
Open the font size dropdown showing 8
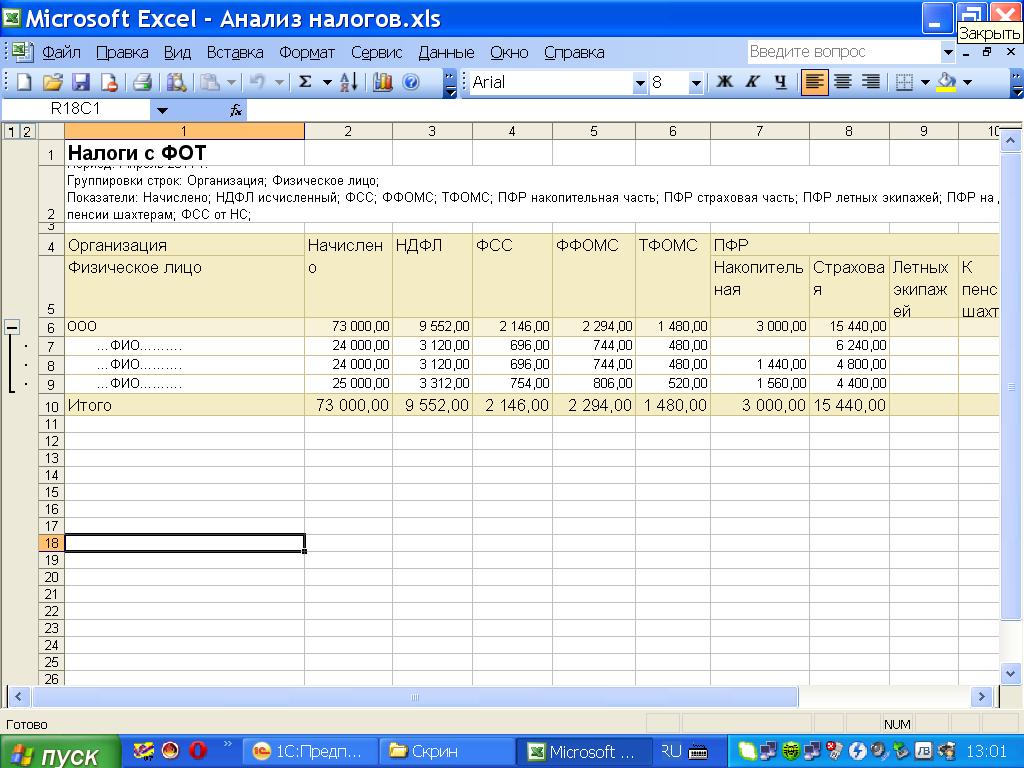pos(696,84)
